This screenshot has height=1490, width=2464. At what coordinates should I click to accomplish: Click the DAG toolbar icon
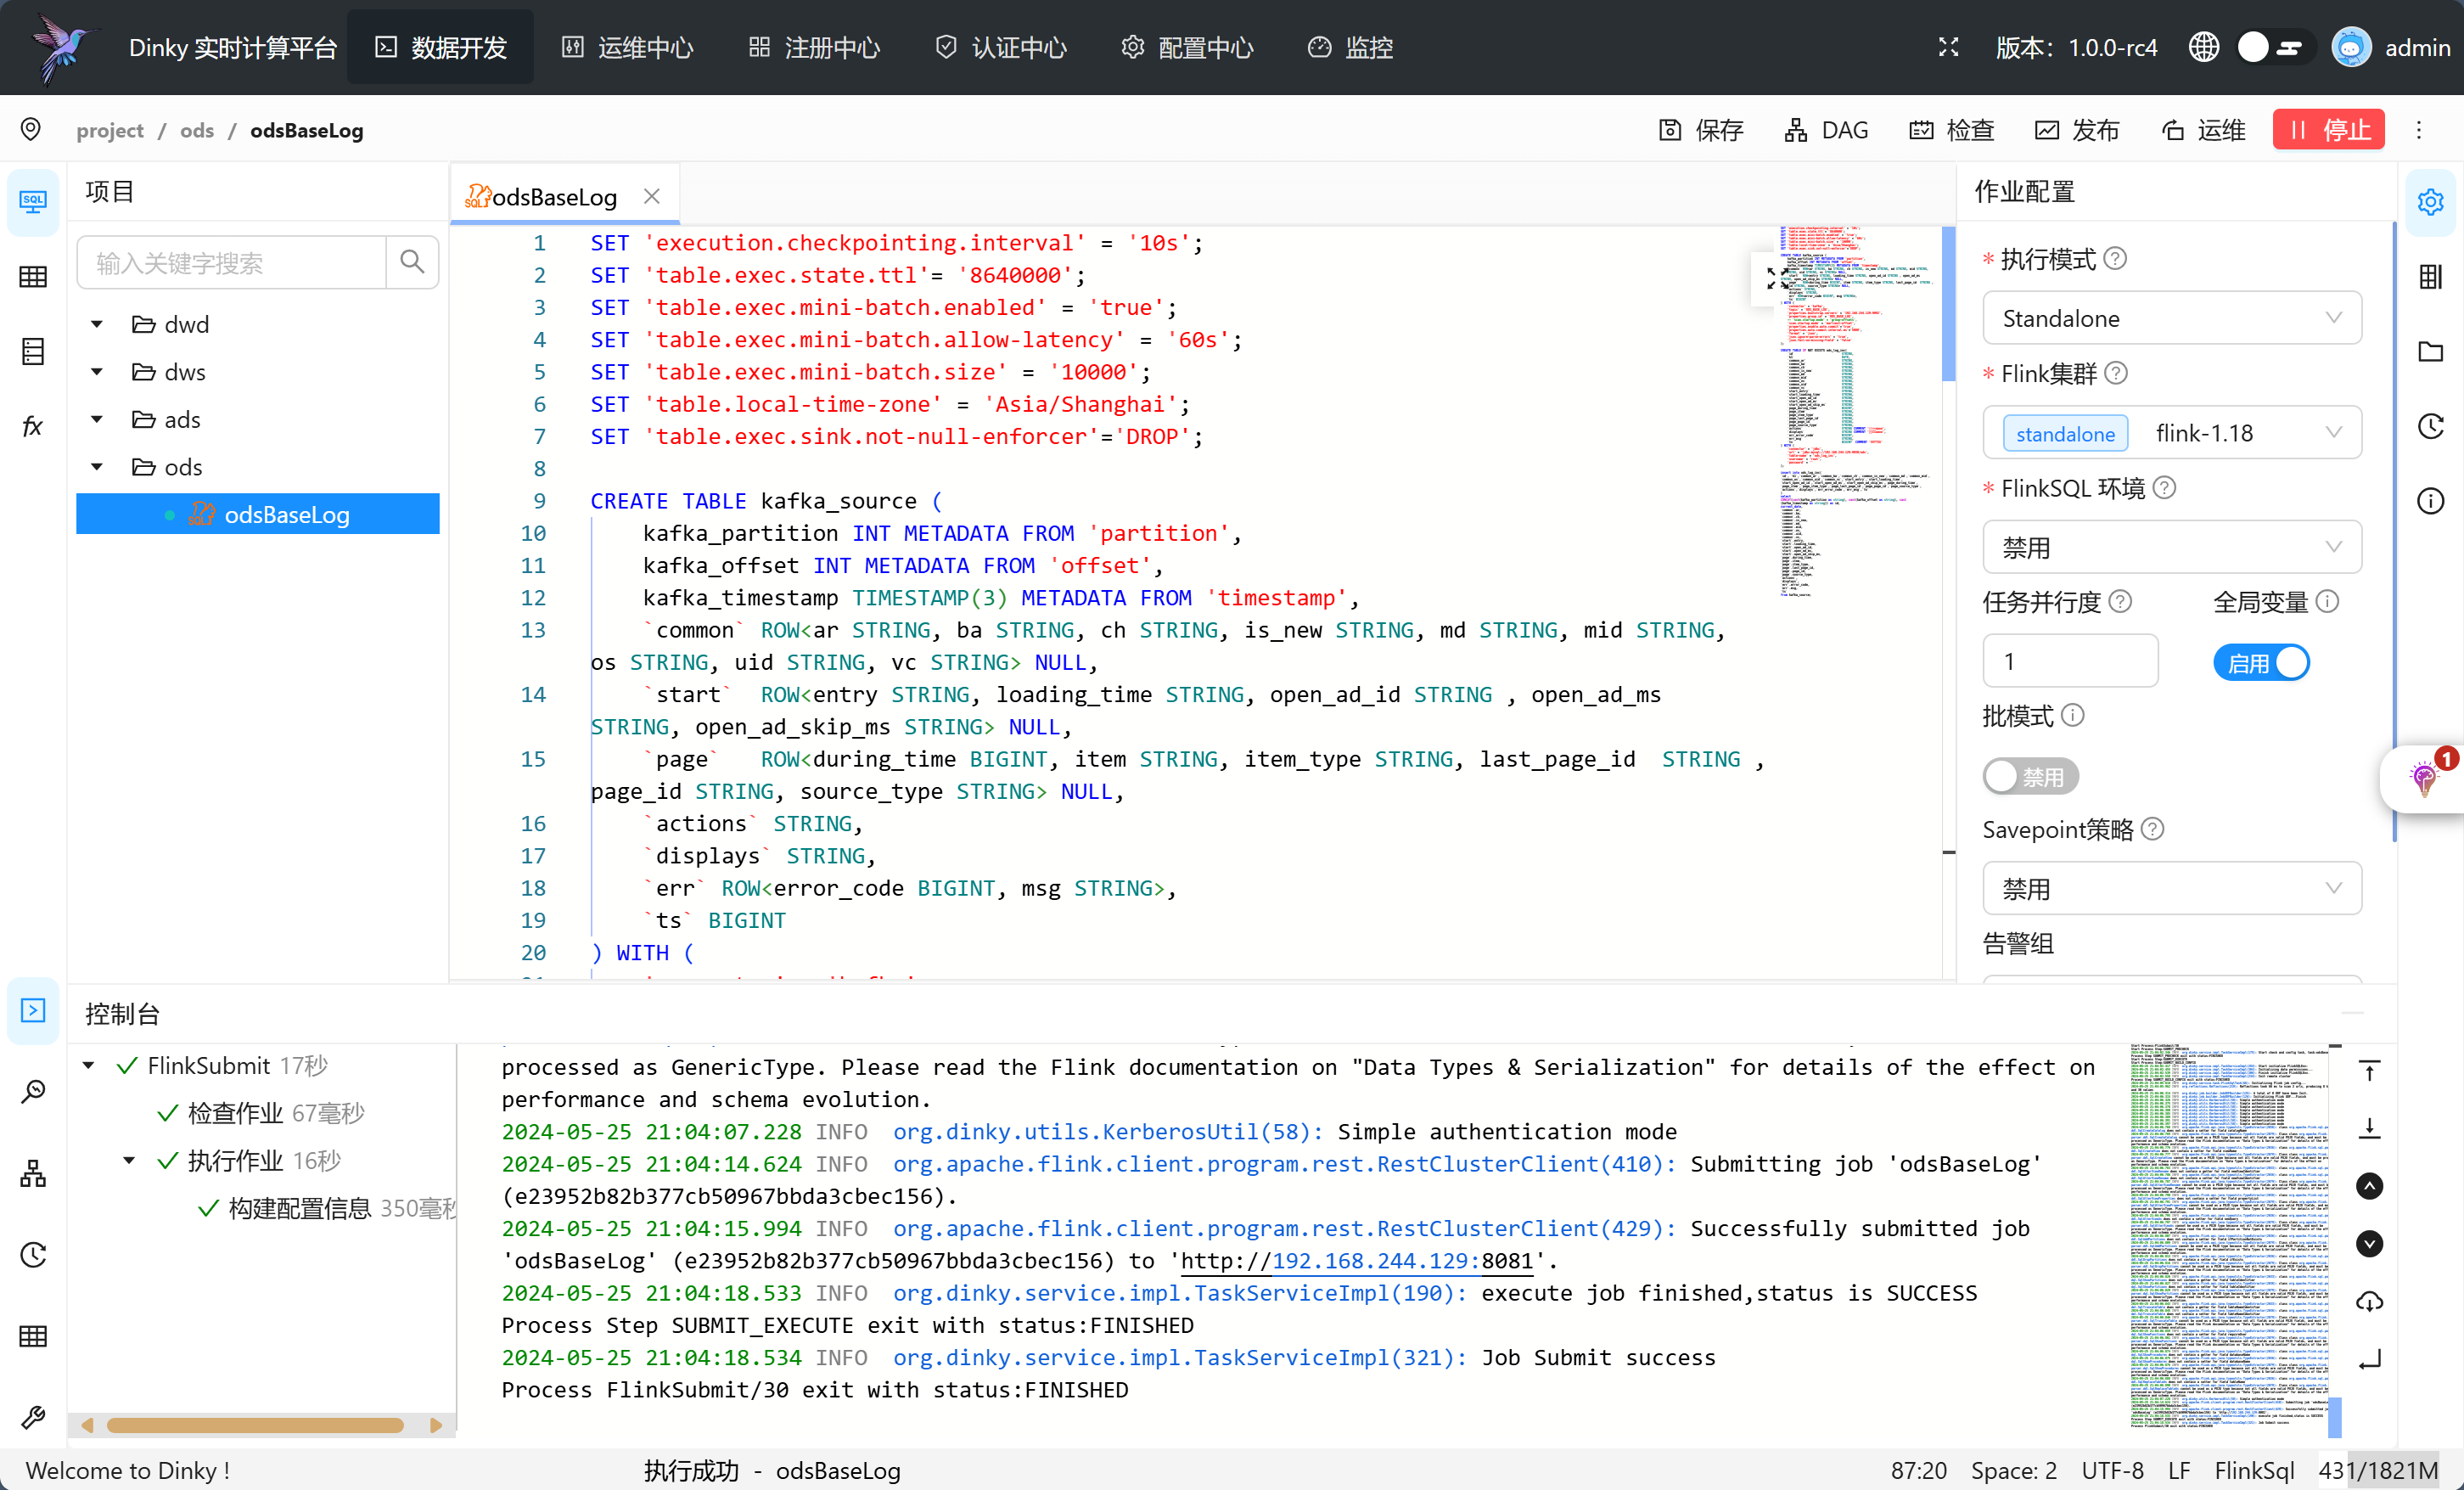(1796, 130)
